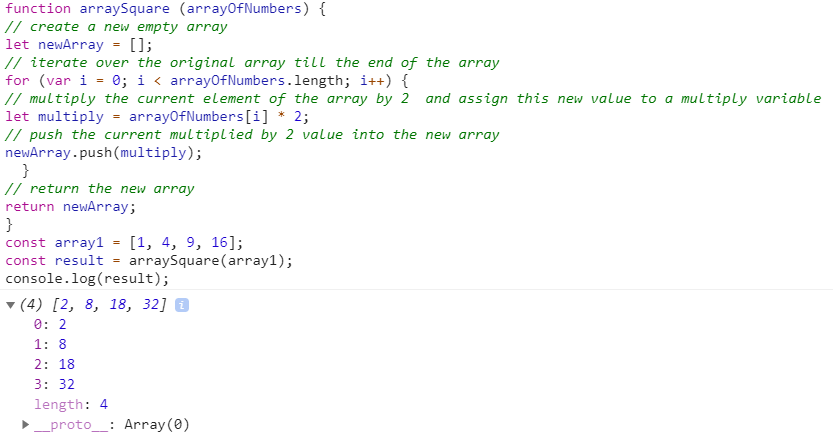Click the 'const result' declaration
Image resolution: width=833 pixels, height=436 pixels.
(x=54, y=261)
